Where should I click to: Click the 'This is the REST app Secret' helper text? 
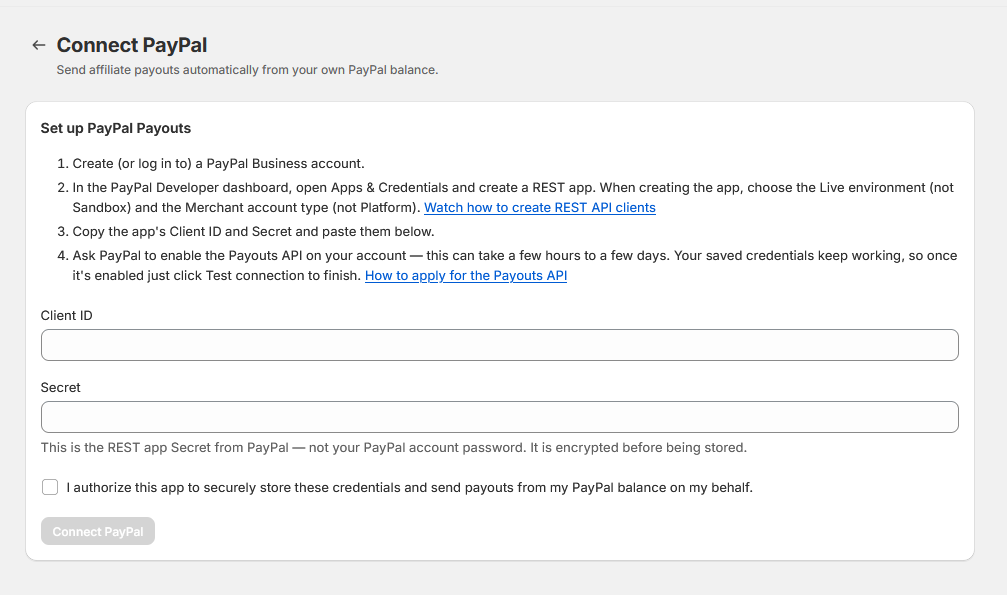coord(394,447)
